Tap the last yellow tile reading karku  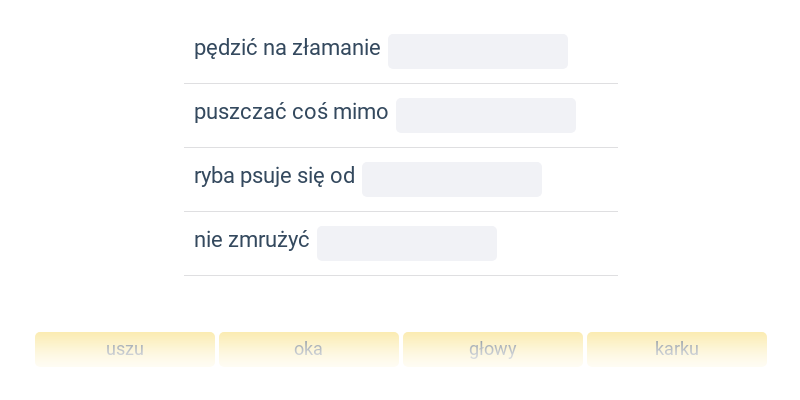point(677,349)
